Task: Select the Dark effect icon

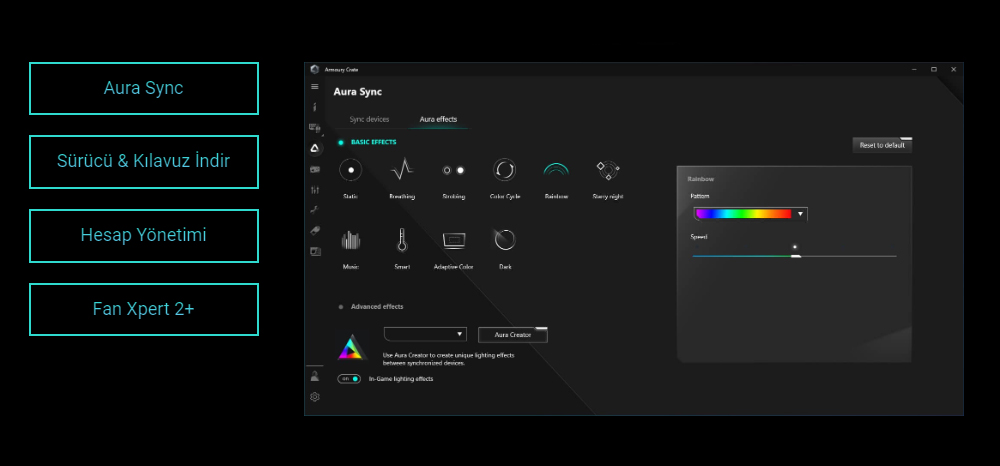Action: (x=505, y=240)
